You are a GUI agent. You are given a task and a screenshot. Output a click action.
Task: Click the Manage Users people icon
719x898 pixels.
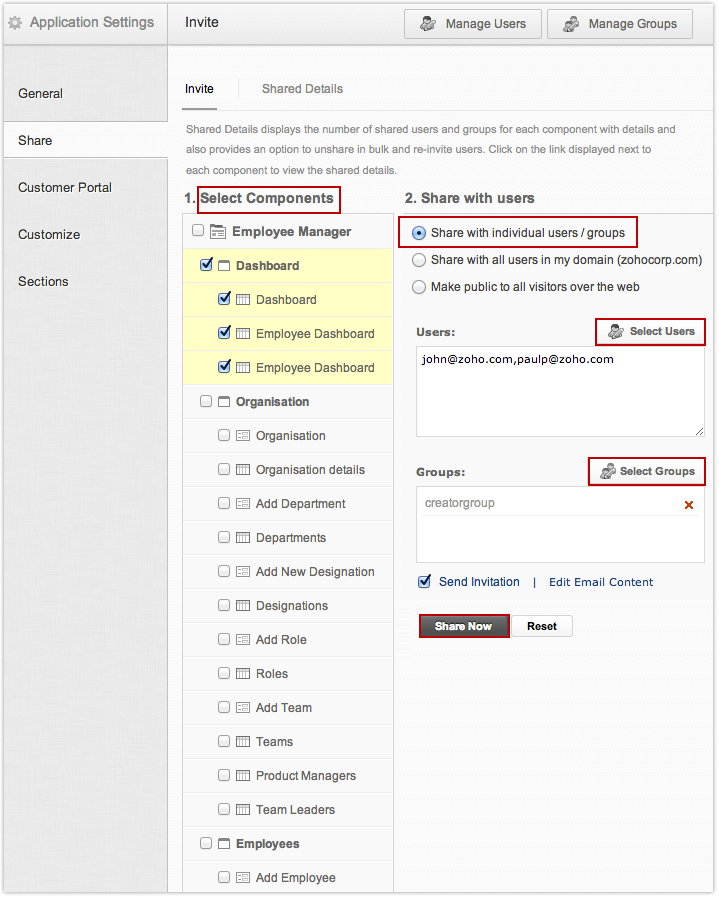point(427,24)
